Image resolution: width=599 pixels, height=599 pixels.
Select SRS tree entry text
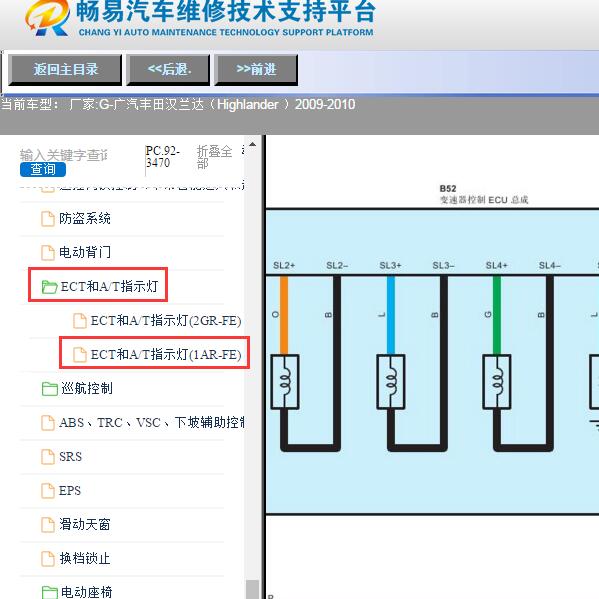pos(70,457)
